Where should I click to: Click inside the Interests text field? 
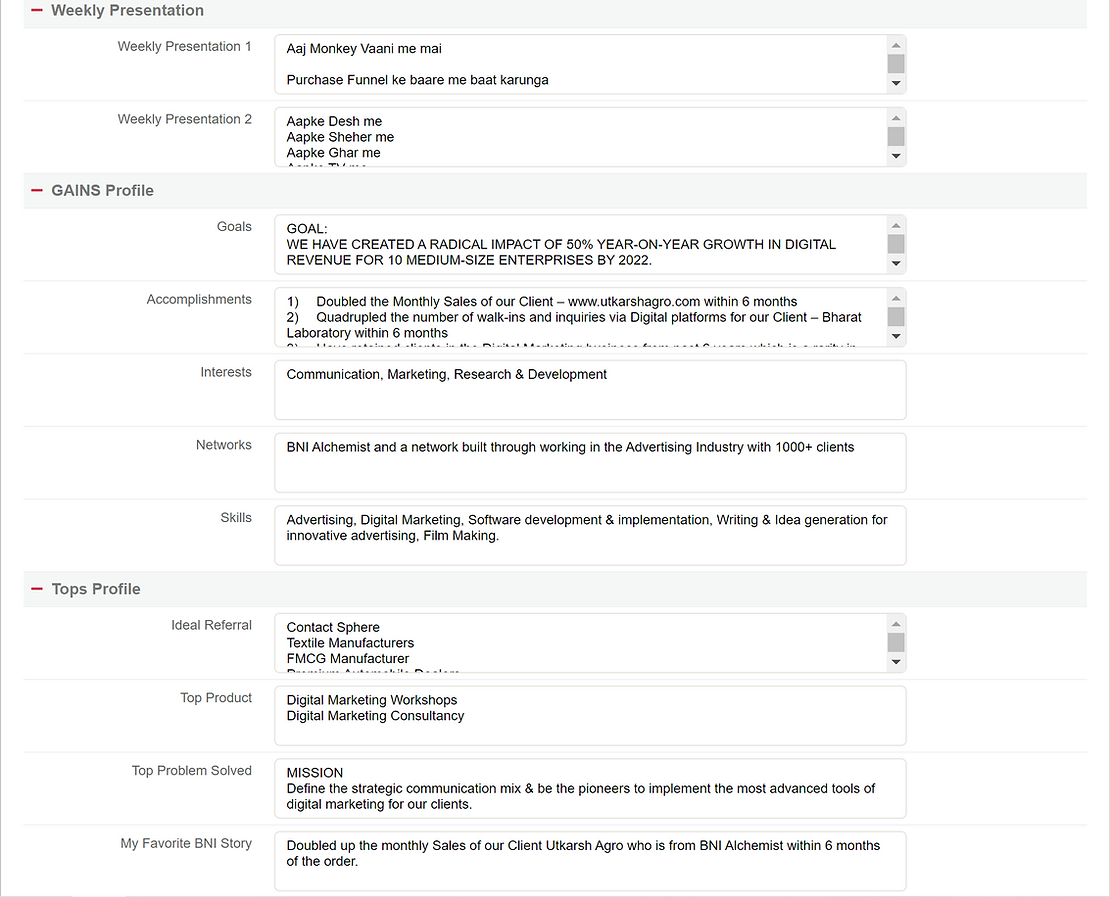pos(590,390)
